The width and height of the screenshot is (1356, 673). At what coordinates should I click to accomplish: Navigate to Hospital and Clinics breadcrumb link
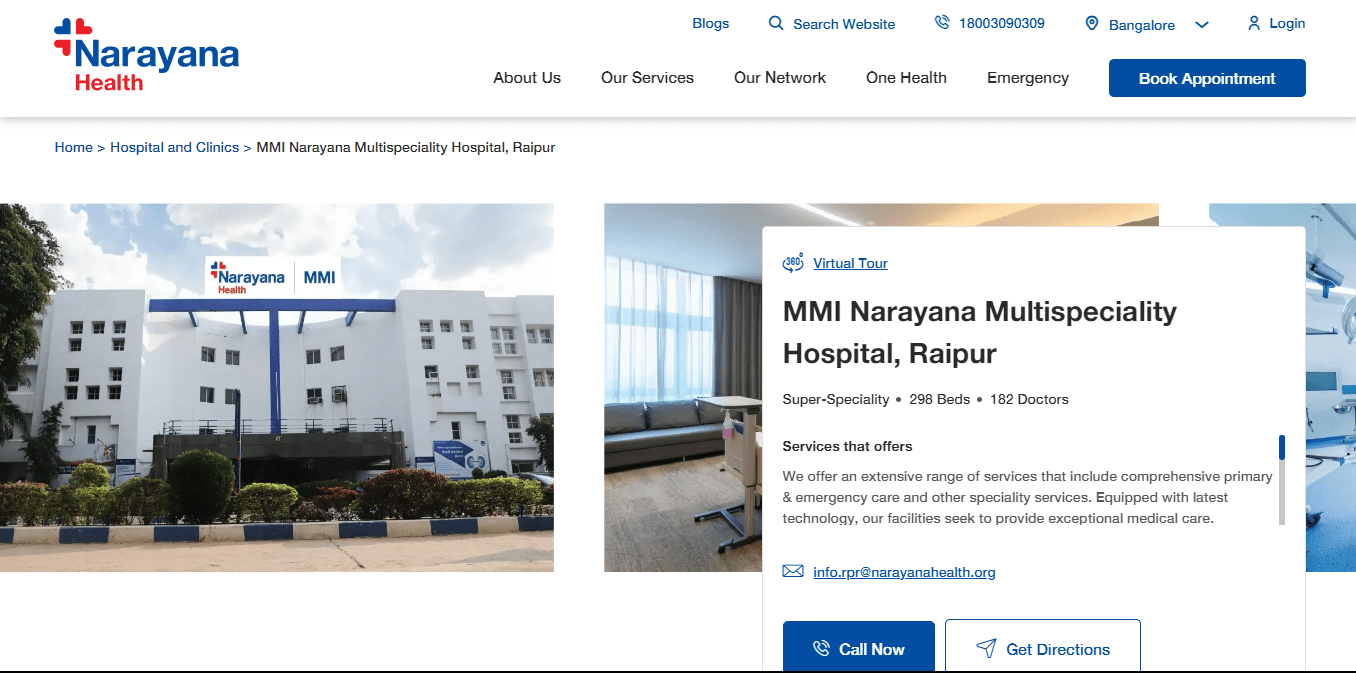(174, 146)
